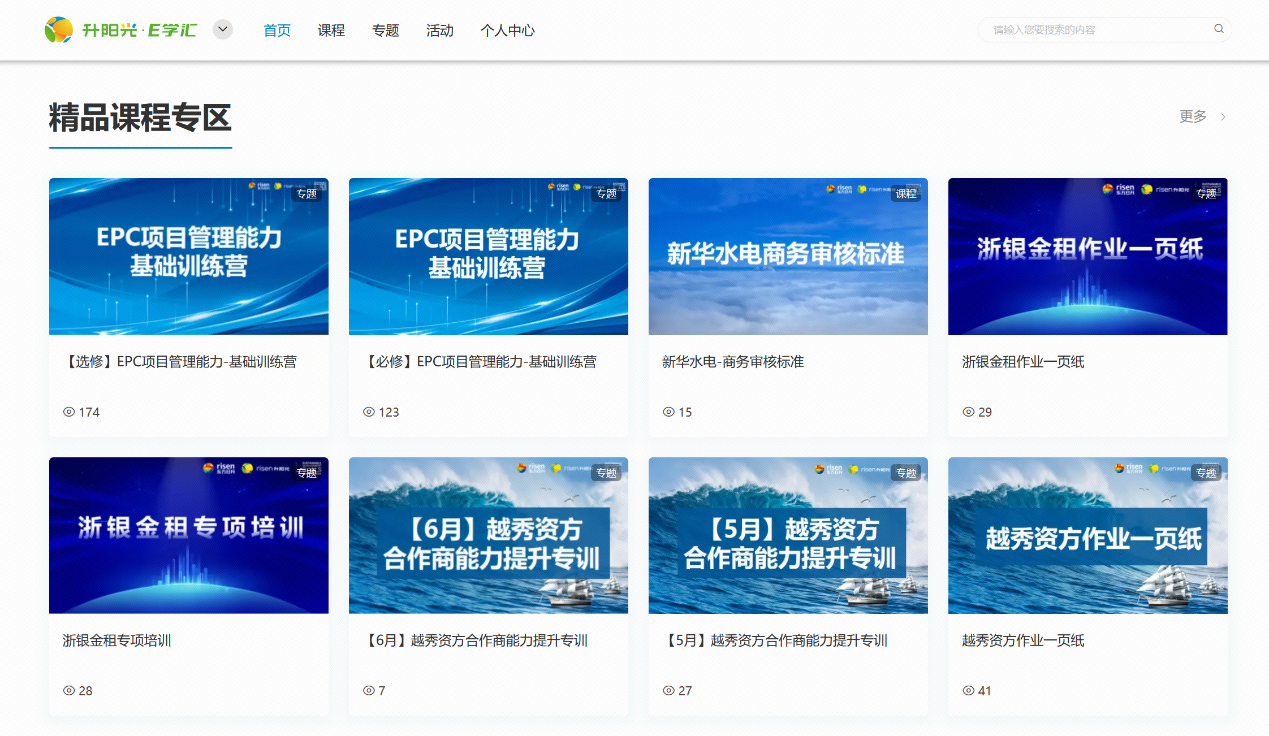Click the eye icon beside 174 views
The width and height of the screenshot is (1269, 736).
[x=69, y=412]
